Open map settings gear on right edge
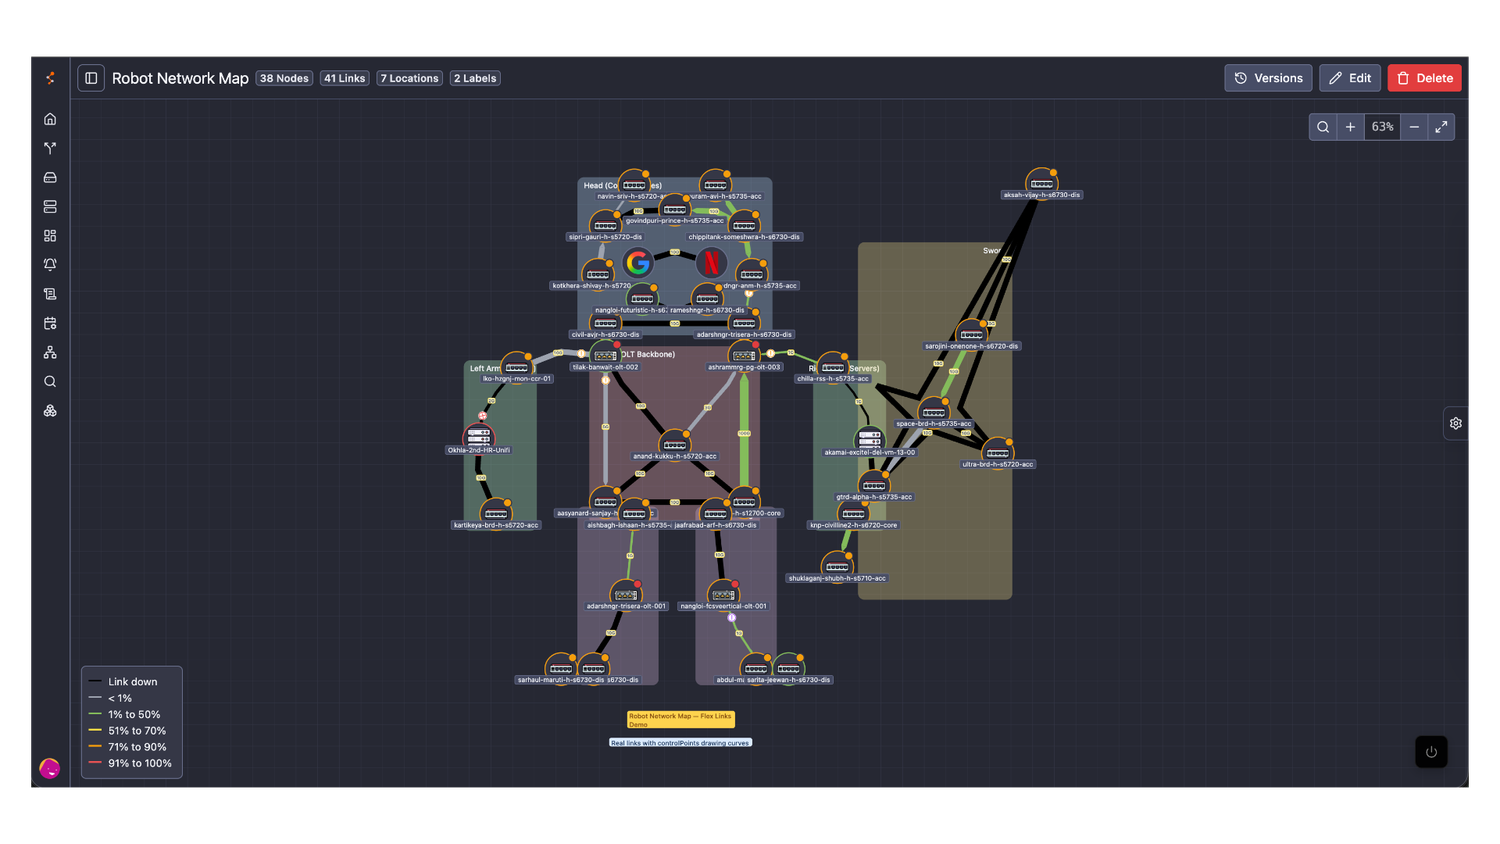This screenshot has width=1500, height=844. coord(1456,423)
